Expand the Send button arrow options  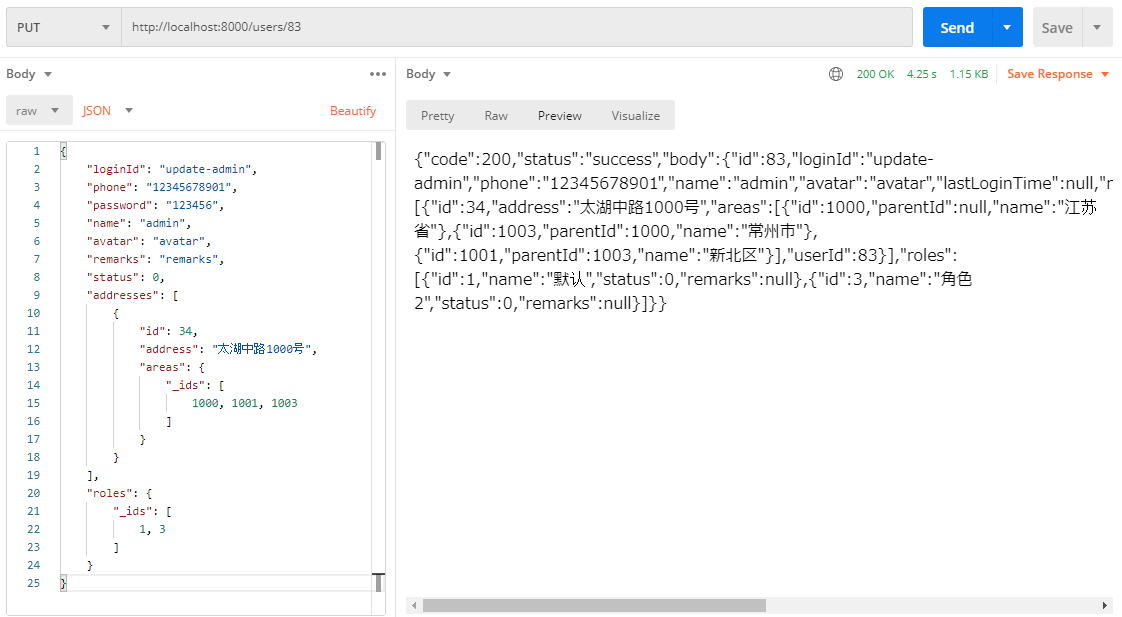(1007, 28)
